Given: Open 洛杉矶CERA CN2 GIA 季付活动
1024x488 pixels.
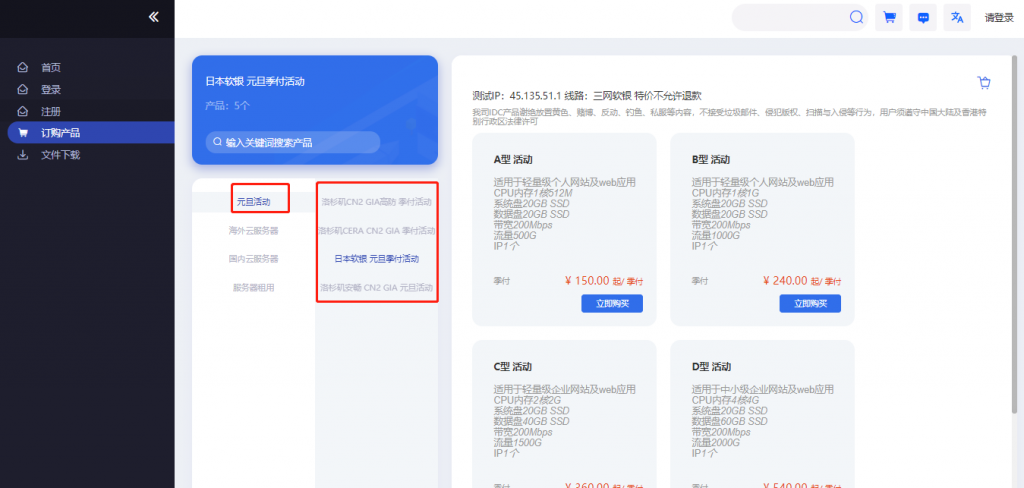Looking at the screenshot, I should tap(377, 231).
